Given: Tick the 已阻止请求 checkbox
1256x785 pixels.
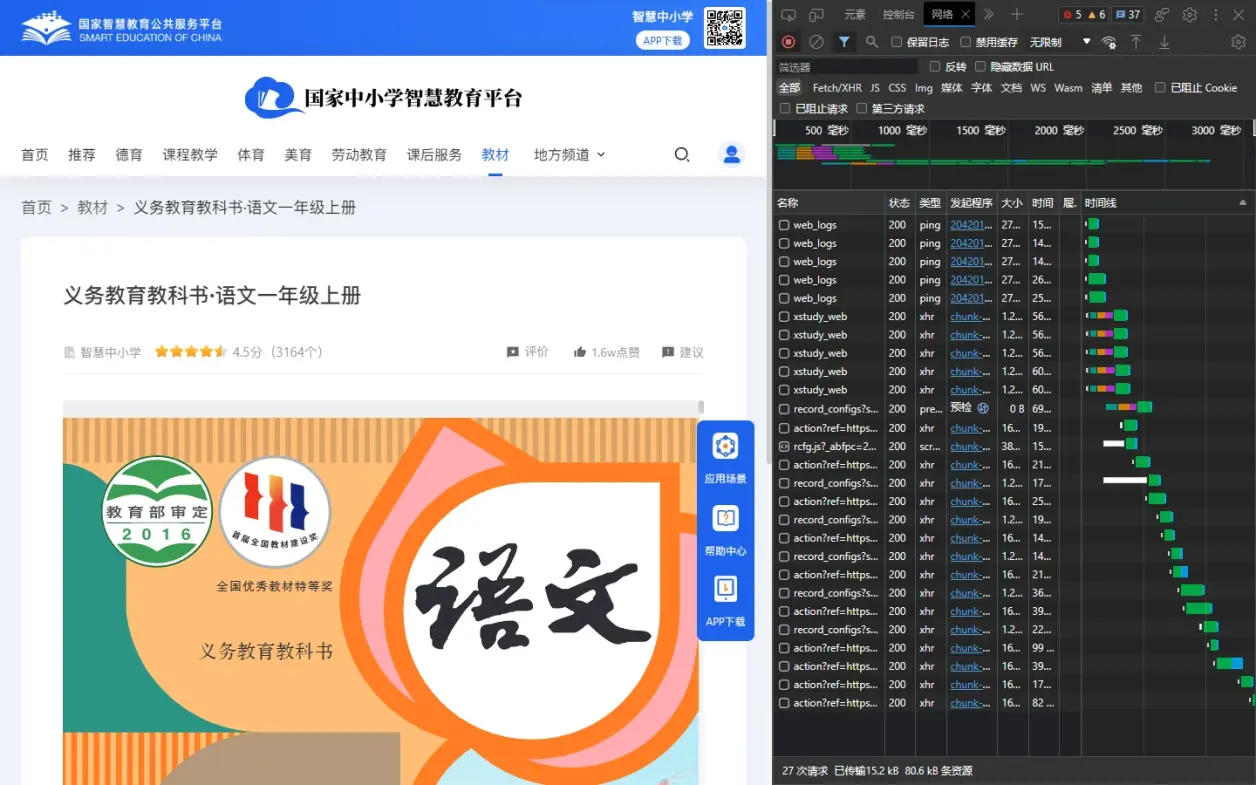Looking at the screenshot, I should coord(786,108).
